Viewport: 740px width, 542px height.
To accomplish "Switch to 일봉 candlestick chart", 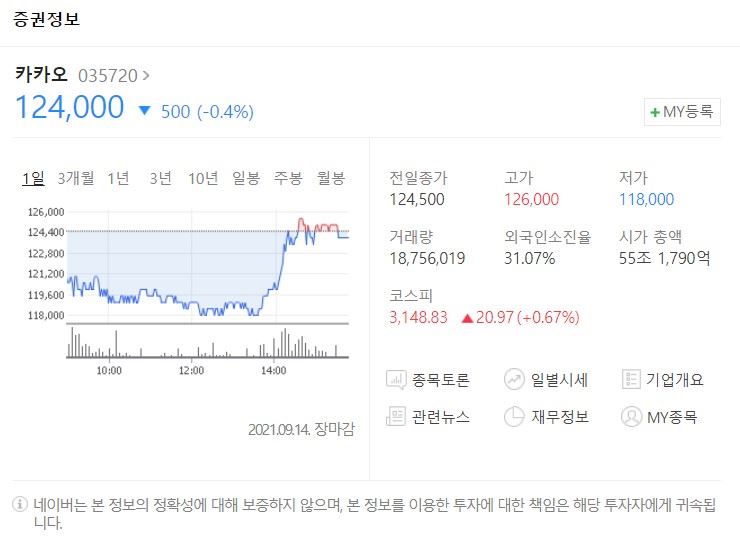I will pyautogui.click(x=246, y=178).
